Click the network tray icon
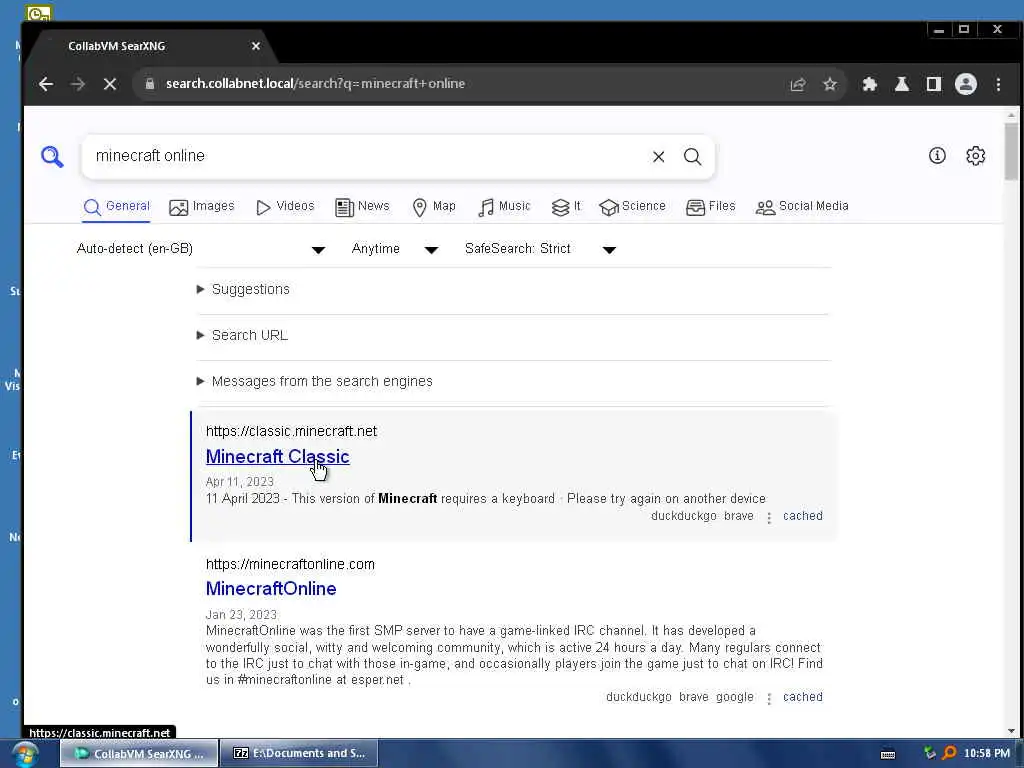The height and width of the screenshot is (768, 1024). pyautogui.click(x=930, y=753)
